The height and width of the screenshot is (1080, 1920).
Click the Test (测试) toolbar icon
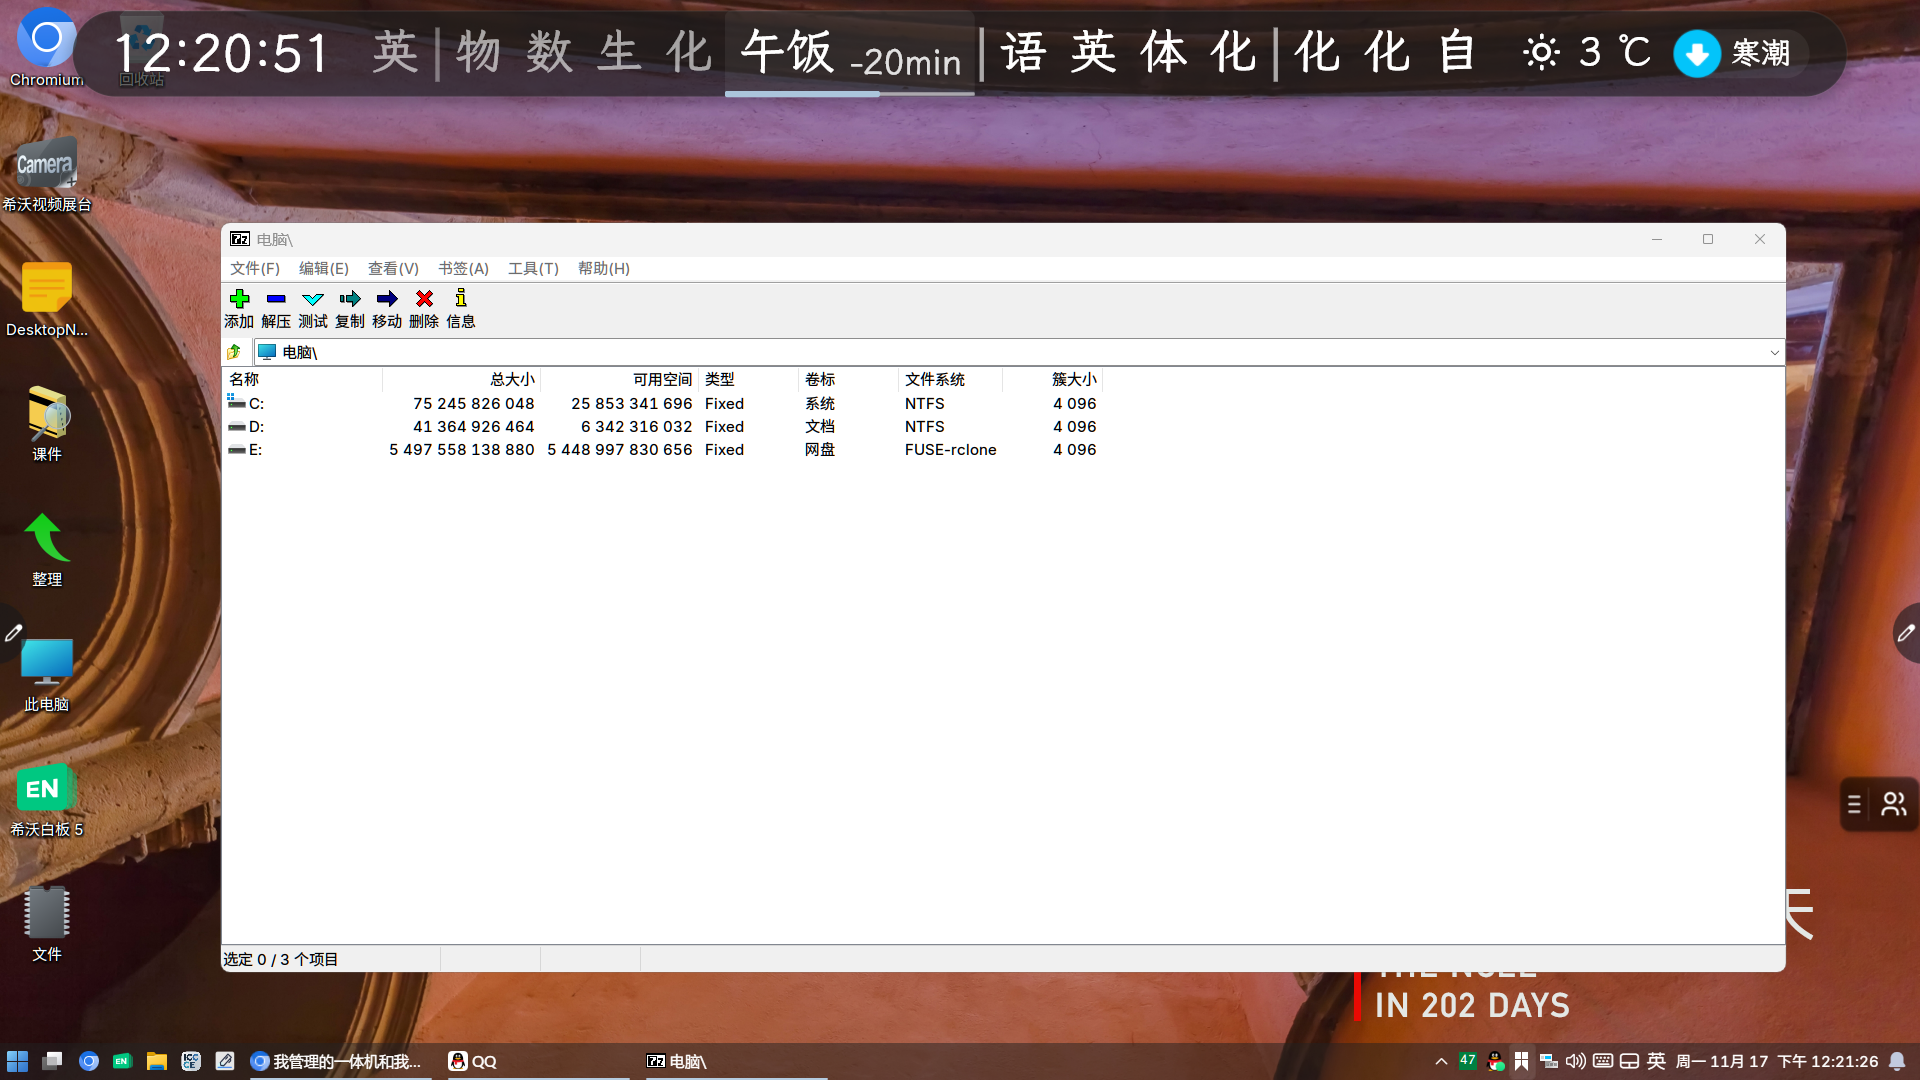coord(313,299)
